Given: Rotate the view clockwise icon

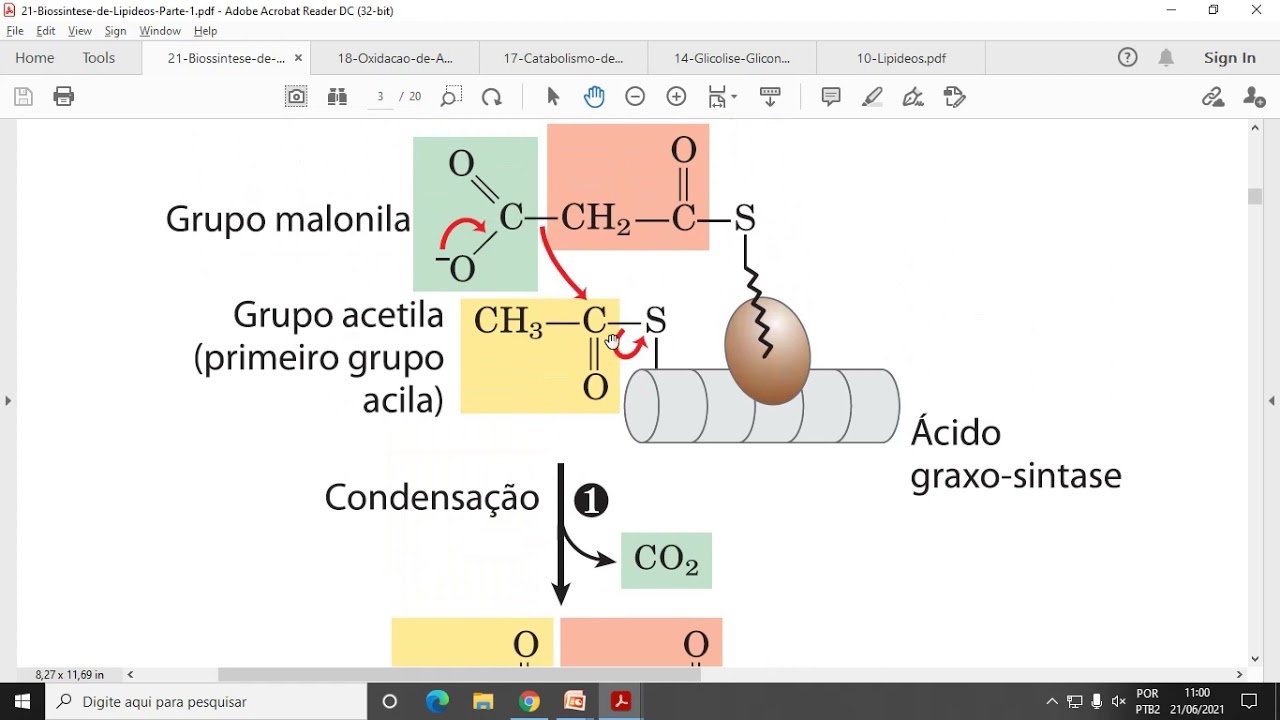Looking at the screenshot, I should coord(492,97).
